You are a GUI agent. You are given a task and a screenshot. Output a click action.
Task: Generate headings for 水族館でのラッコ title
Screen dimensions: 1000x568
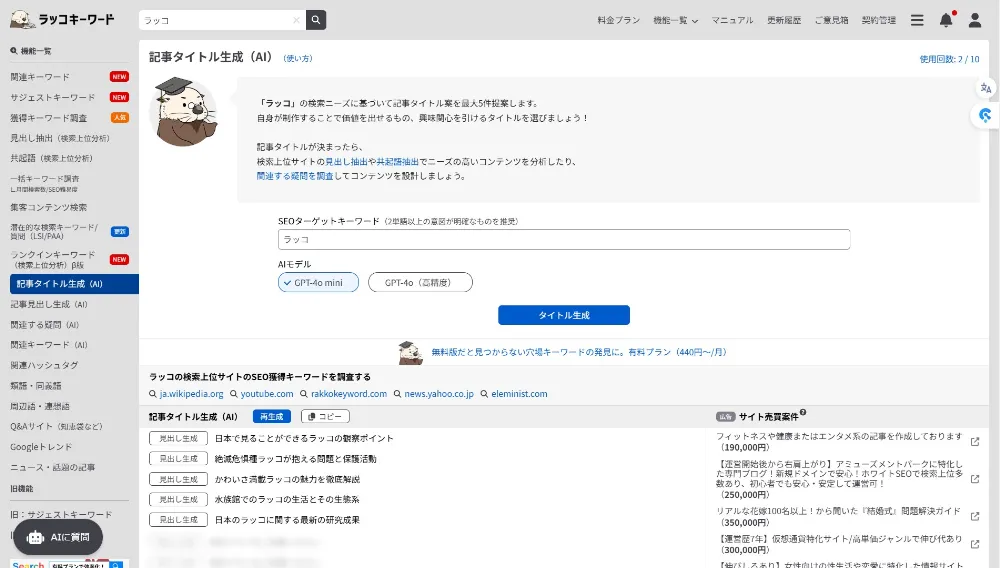(179, 500)
